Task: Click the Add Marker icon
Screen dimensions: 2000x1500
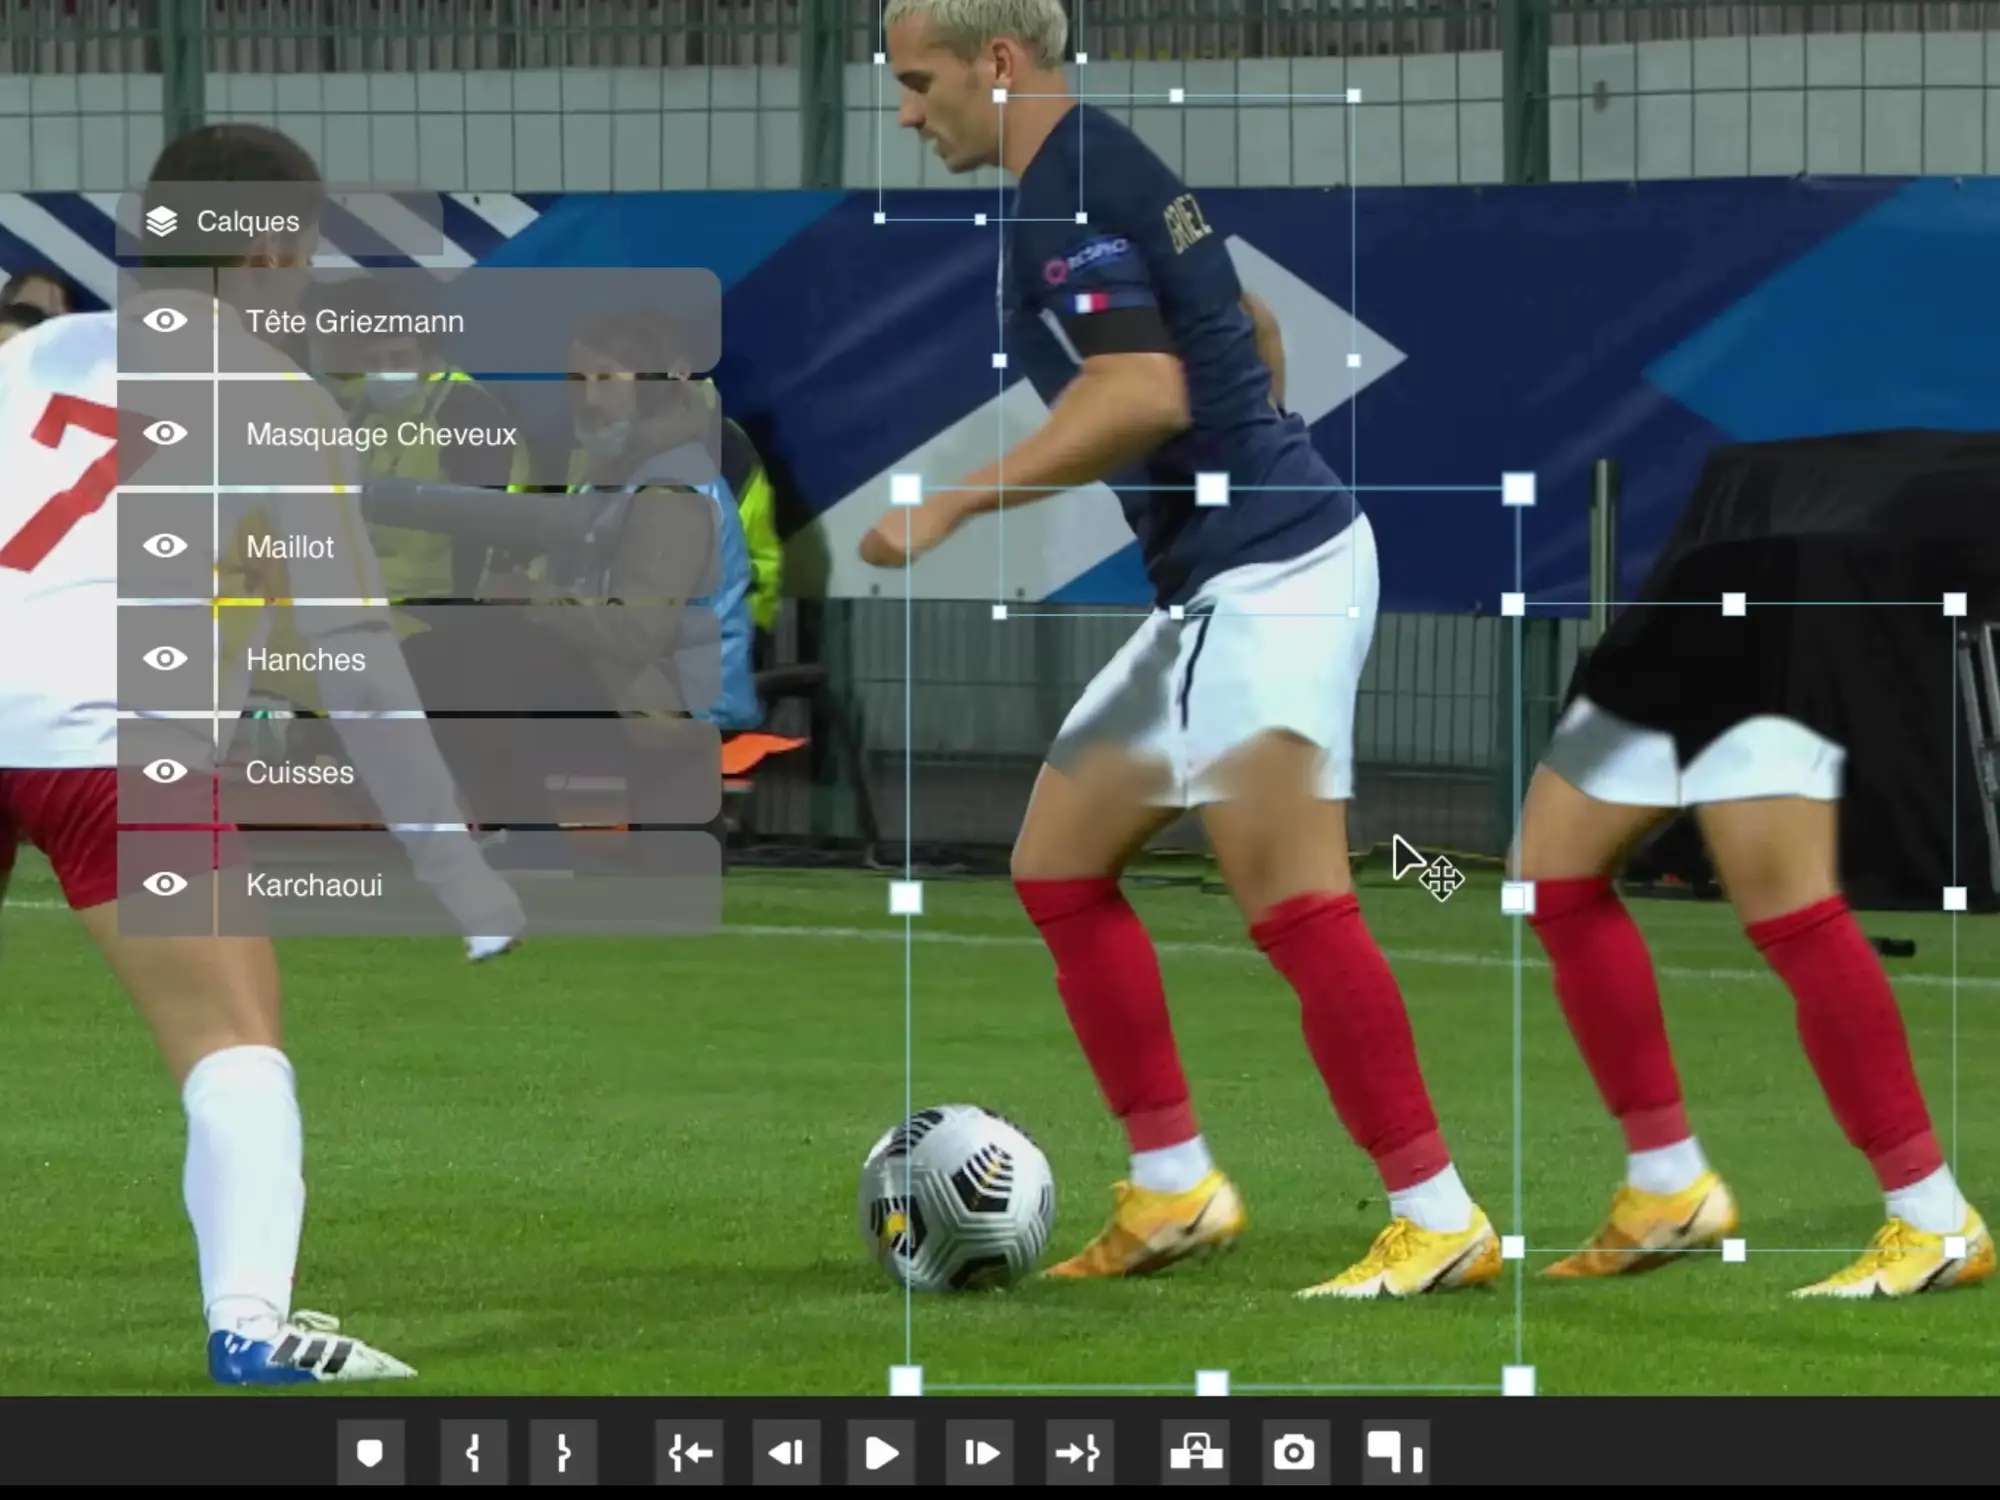Action: (x=370, y=1452)
